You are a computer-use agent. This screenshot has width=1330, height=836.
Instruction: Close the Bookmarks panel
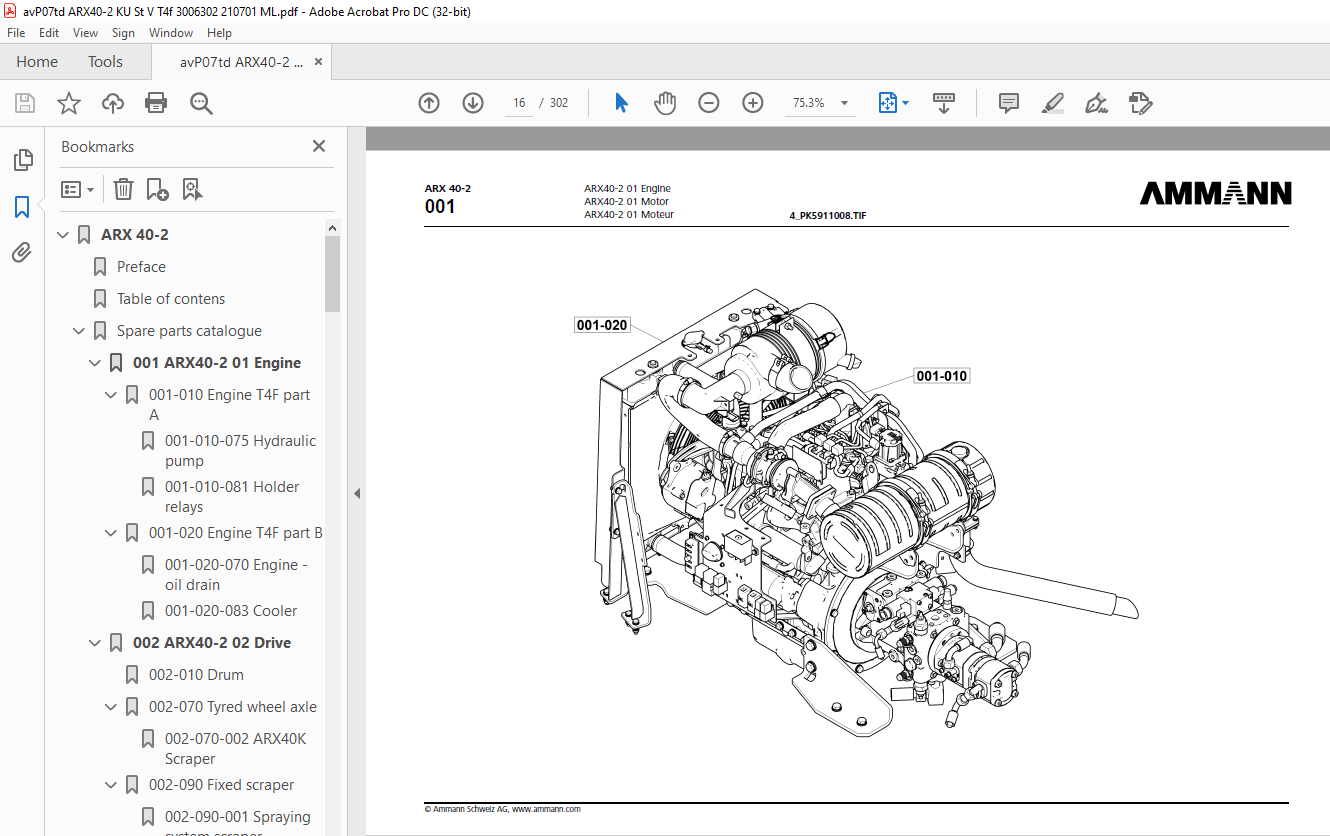[x=319, y=146]
